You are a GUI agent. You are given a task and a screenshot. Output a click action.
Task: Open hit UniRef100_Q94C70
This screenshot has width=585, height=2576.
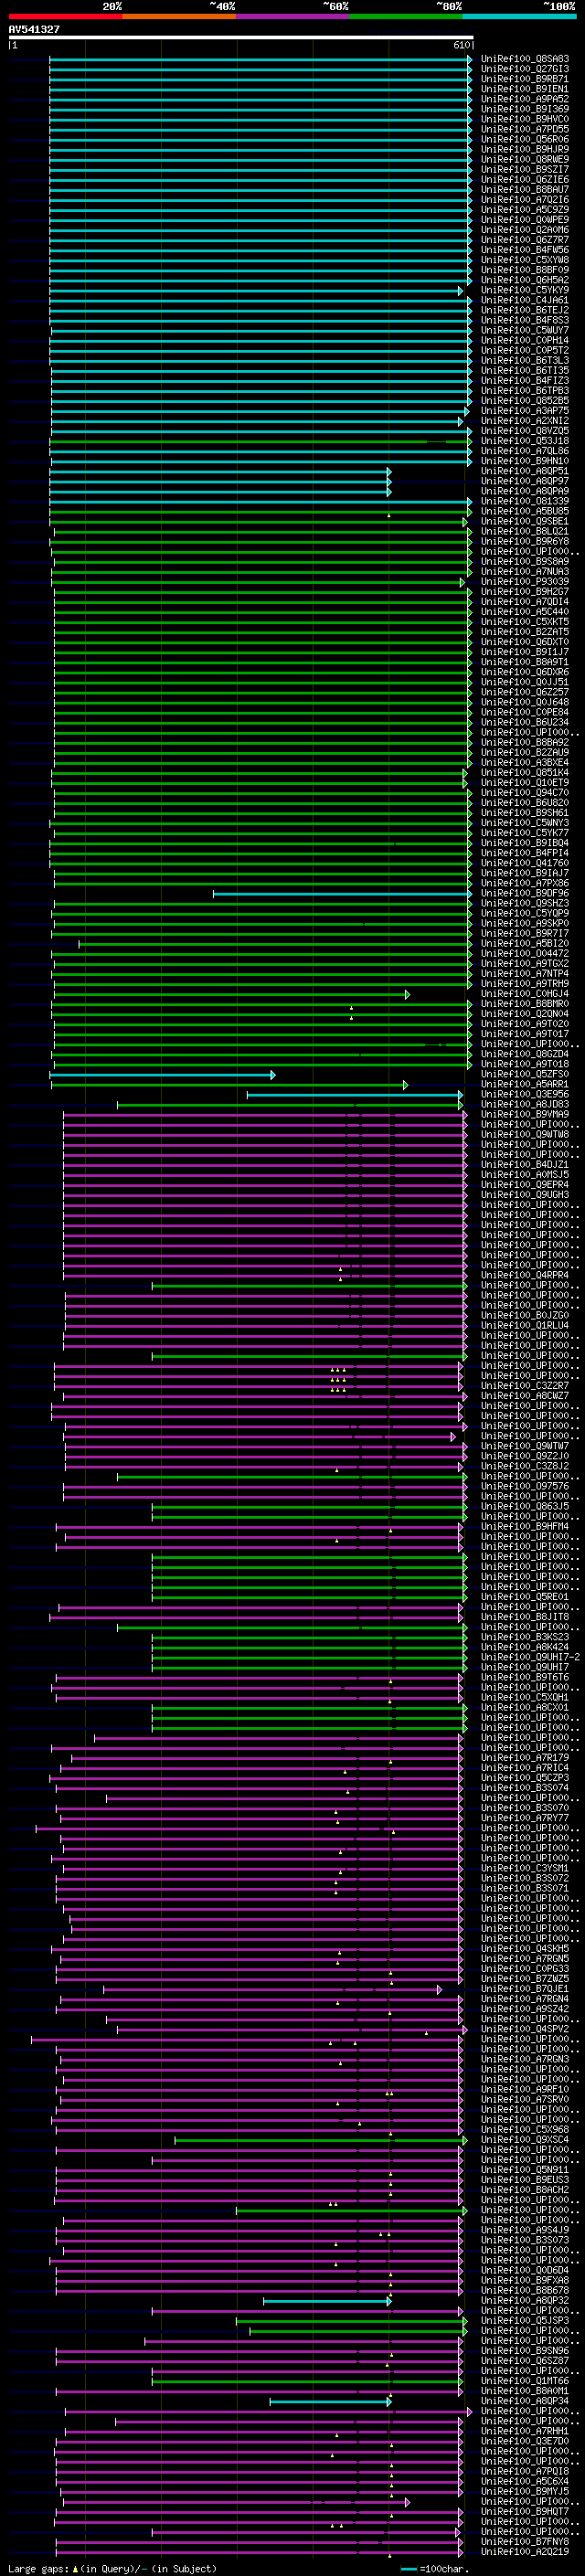525,793
